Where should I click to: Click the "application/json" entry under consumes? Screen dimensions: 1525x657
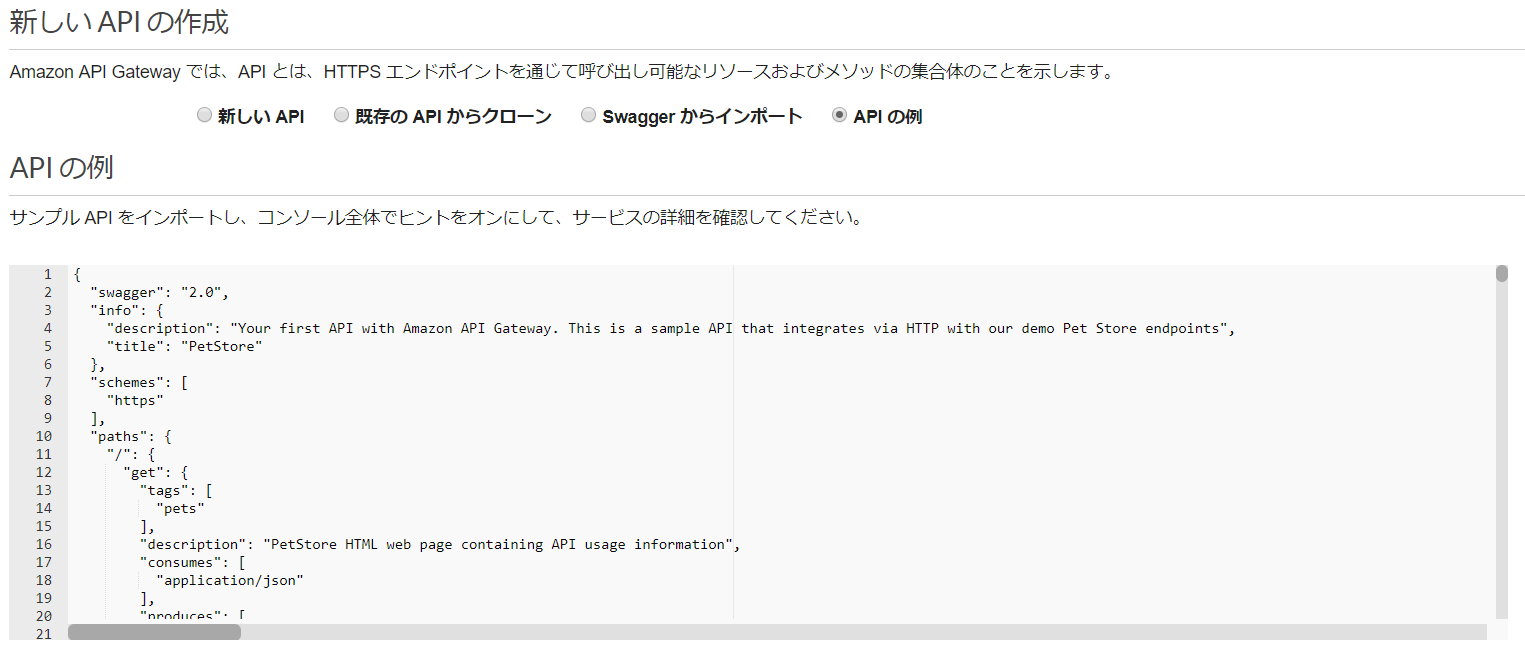230,580
